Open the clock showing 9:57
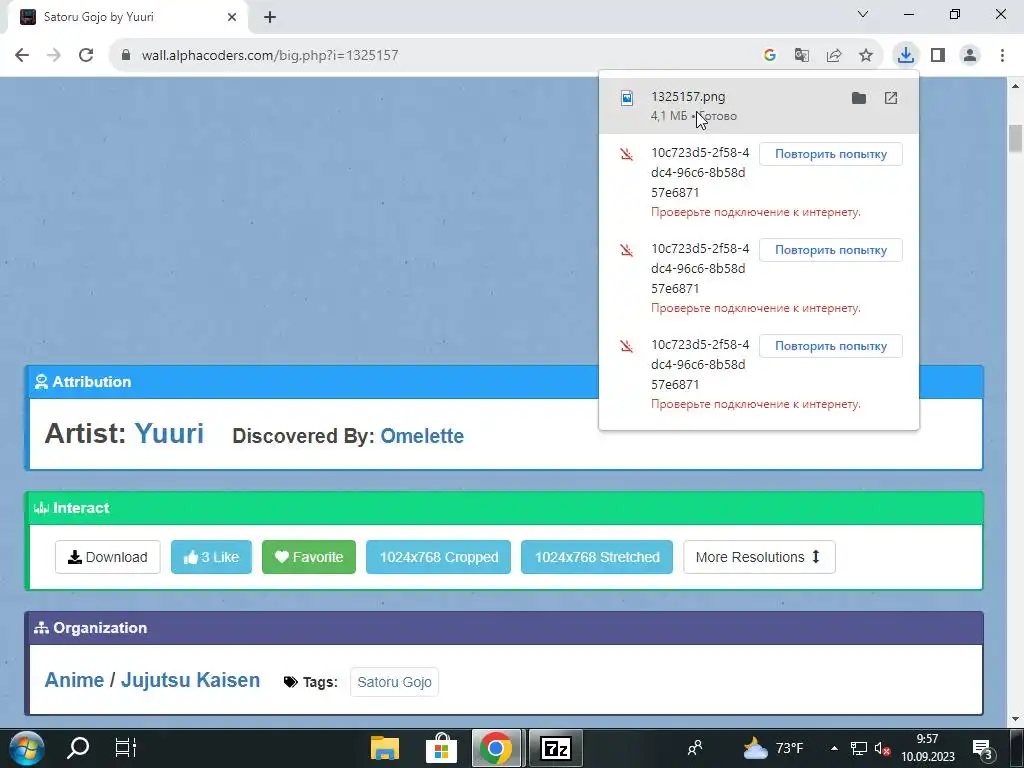The image size is (1024, 768). (x=927, y=748)
